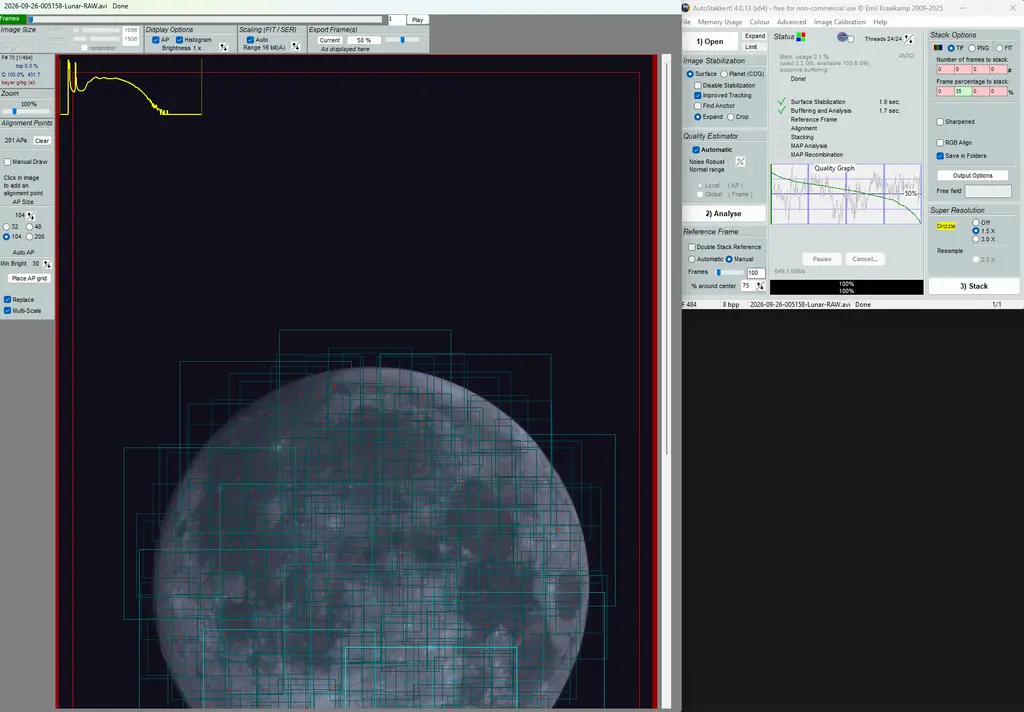Image resolution: width=1024 pixels, height=712 pixels.
Task: Click the Quality Graph
Action: coord(846,194)
